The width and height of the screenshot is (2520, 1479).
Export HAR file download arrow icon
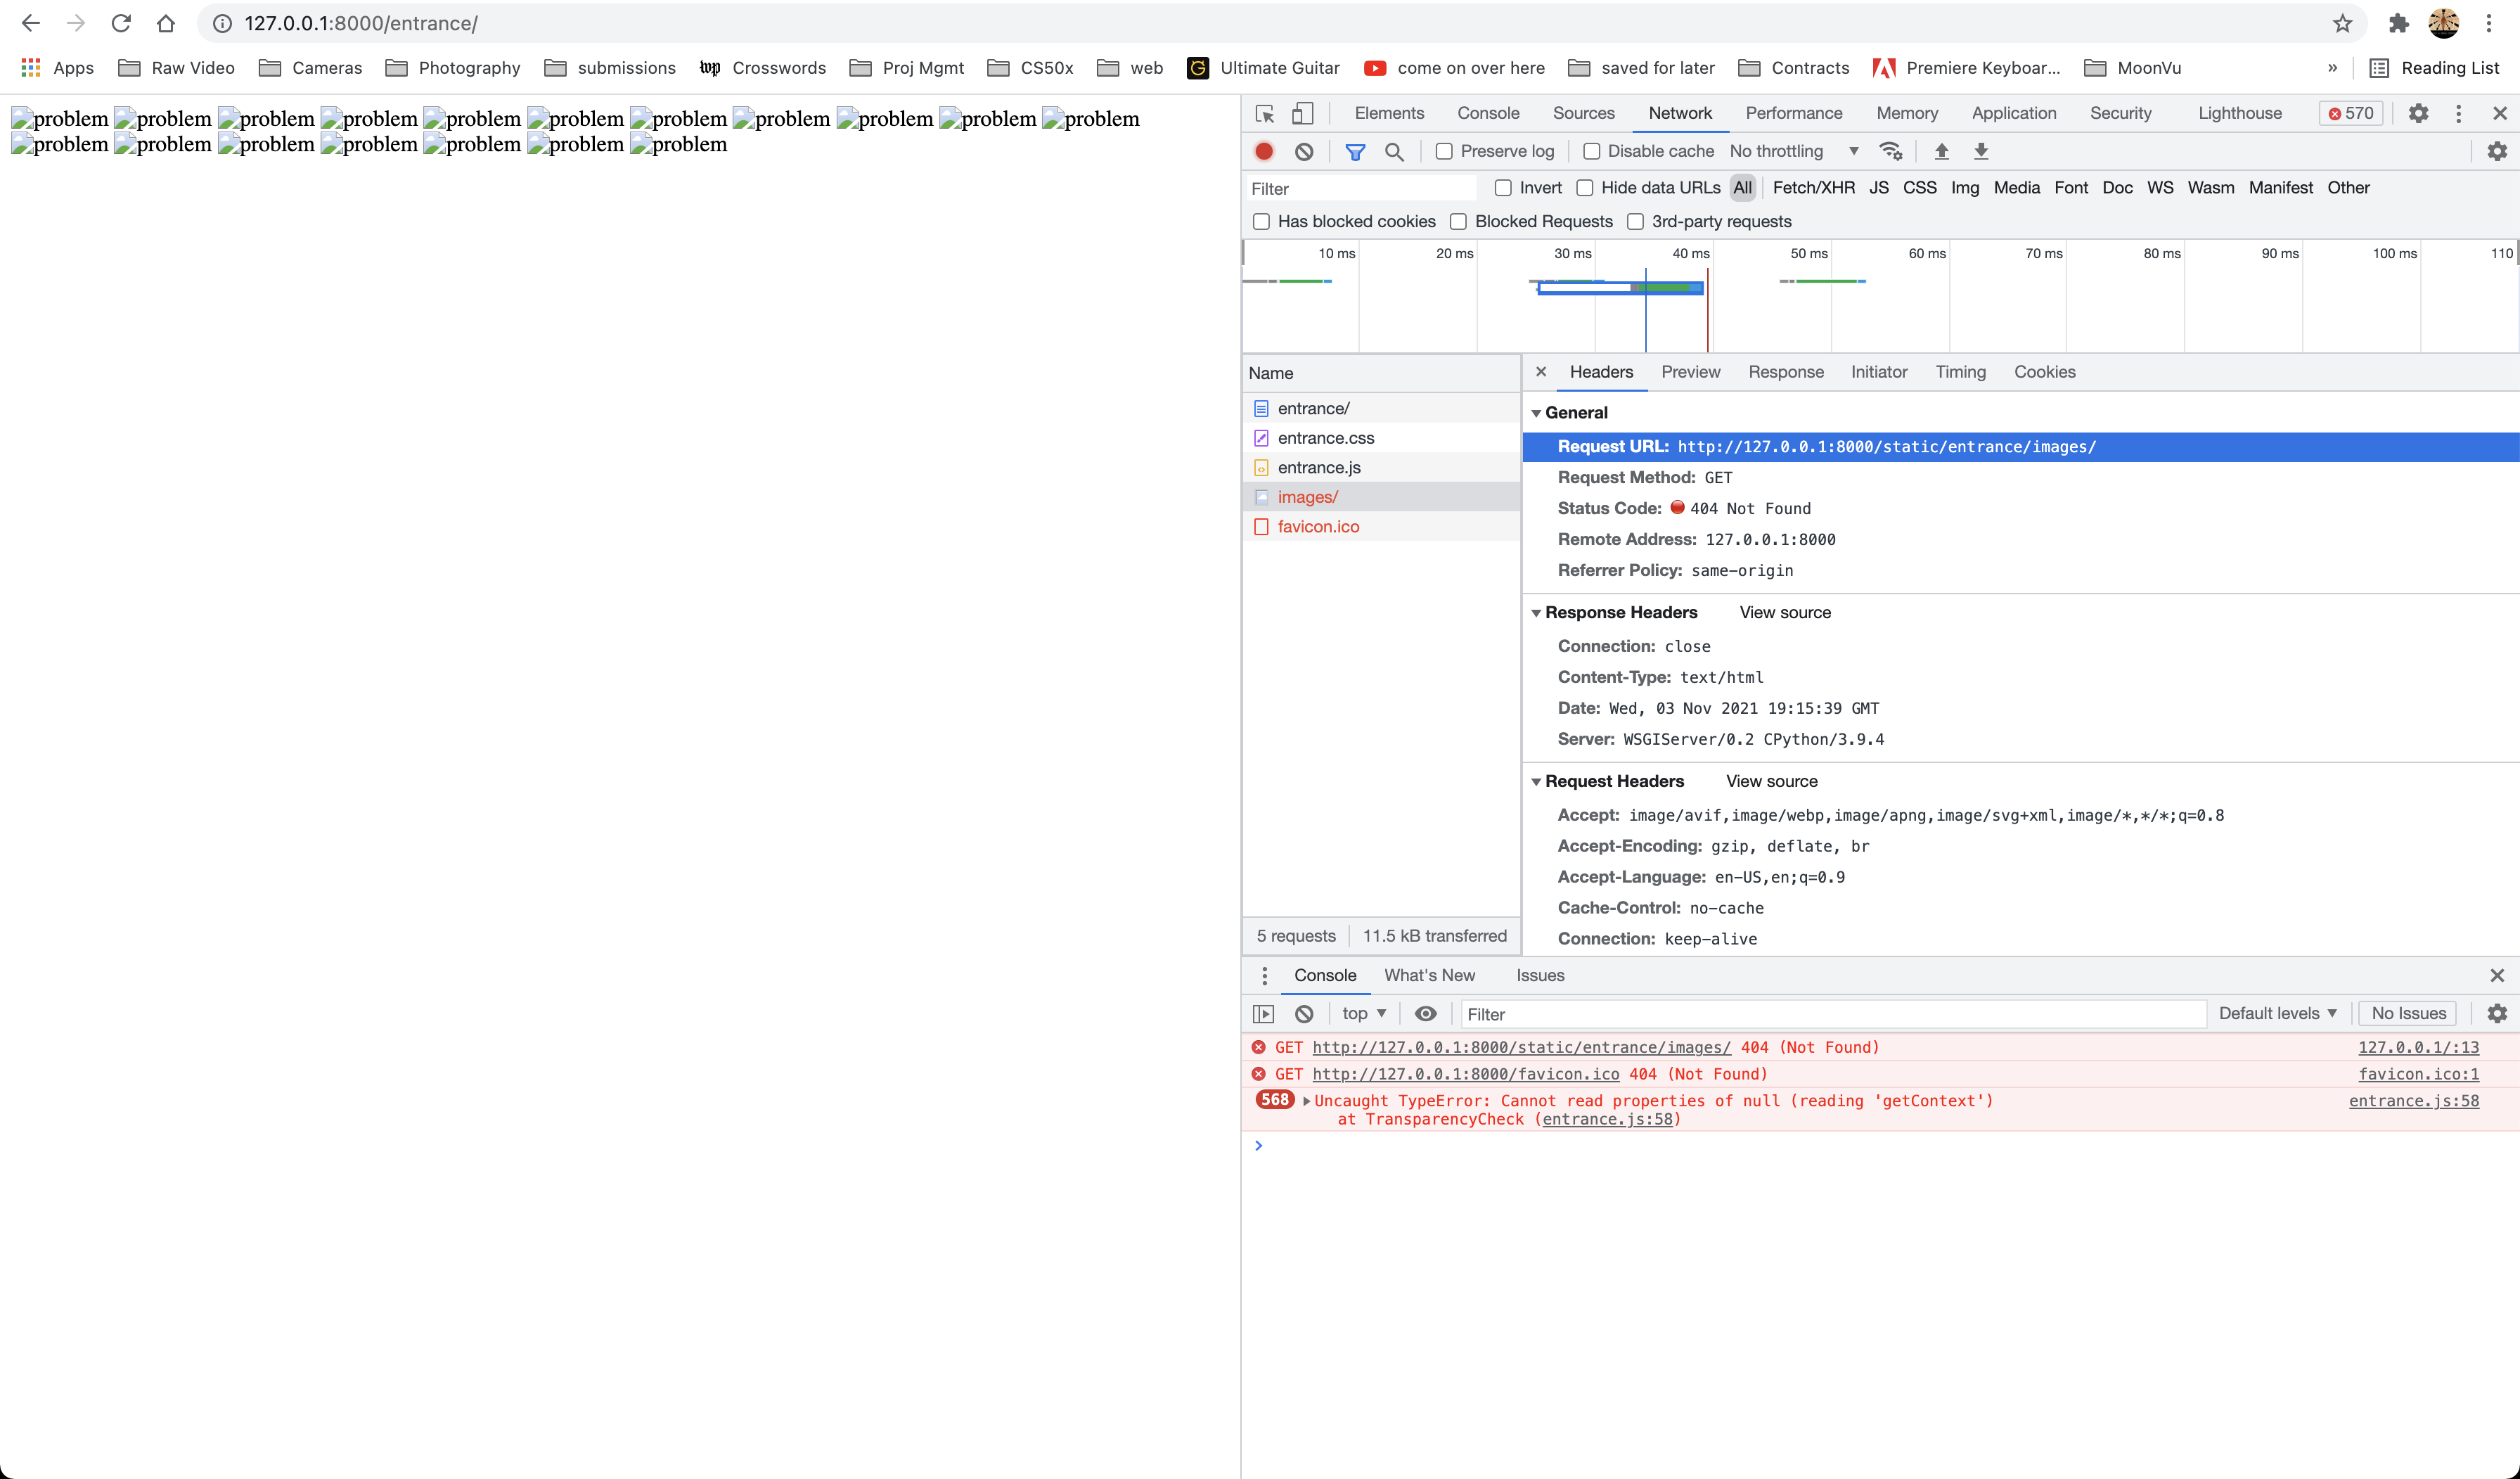coord(1980,151)
